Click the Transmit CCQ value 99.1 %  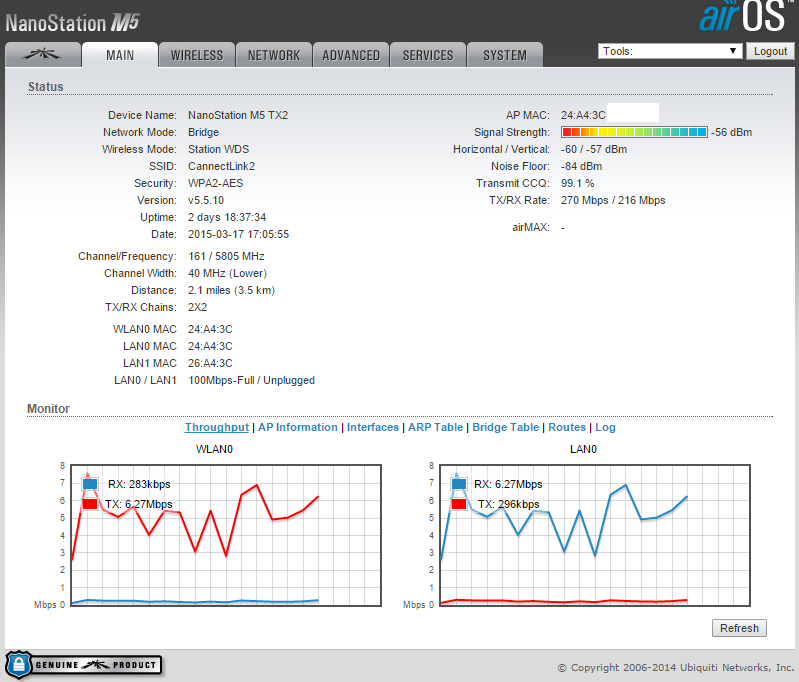click(x=577, y=183)
